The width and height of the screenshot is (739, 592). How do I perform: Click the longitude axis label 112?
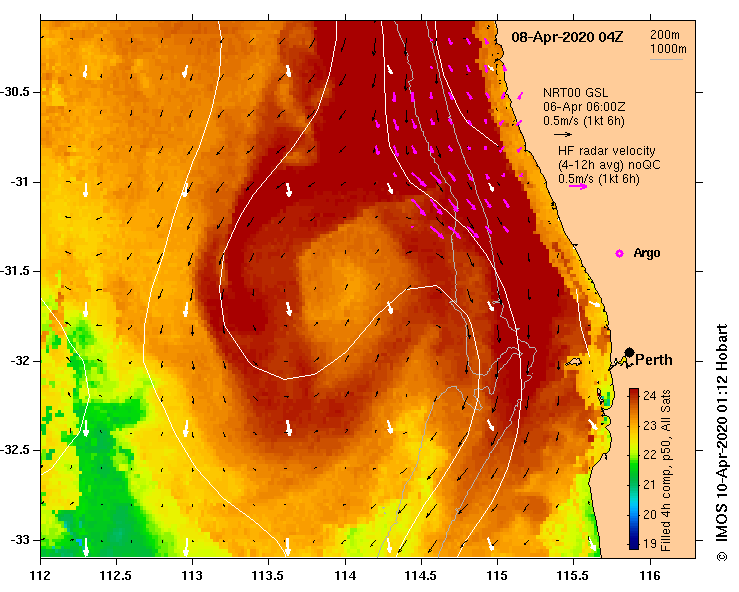coord(41,576)
